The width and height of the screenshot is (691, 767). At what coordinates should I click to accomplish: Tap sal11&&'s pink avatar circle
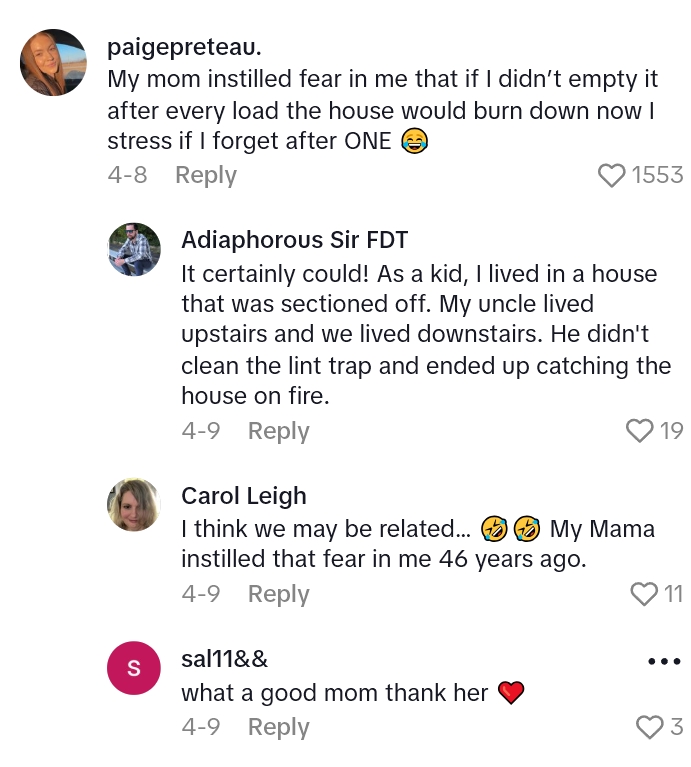point(134,668)
